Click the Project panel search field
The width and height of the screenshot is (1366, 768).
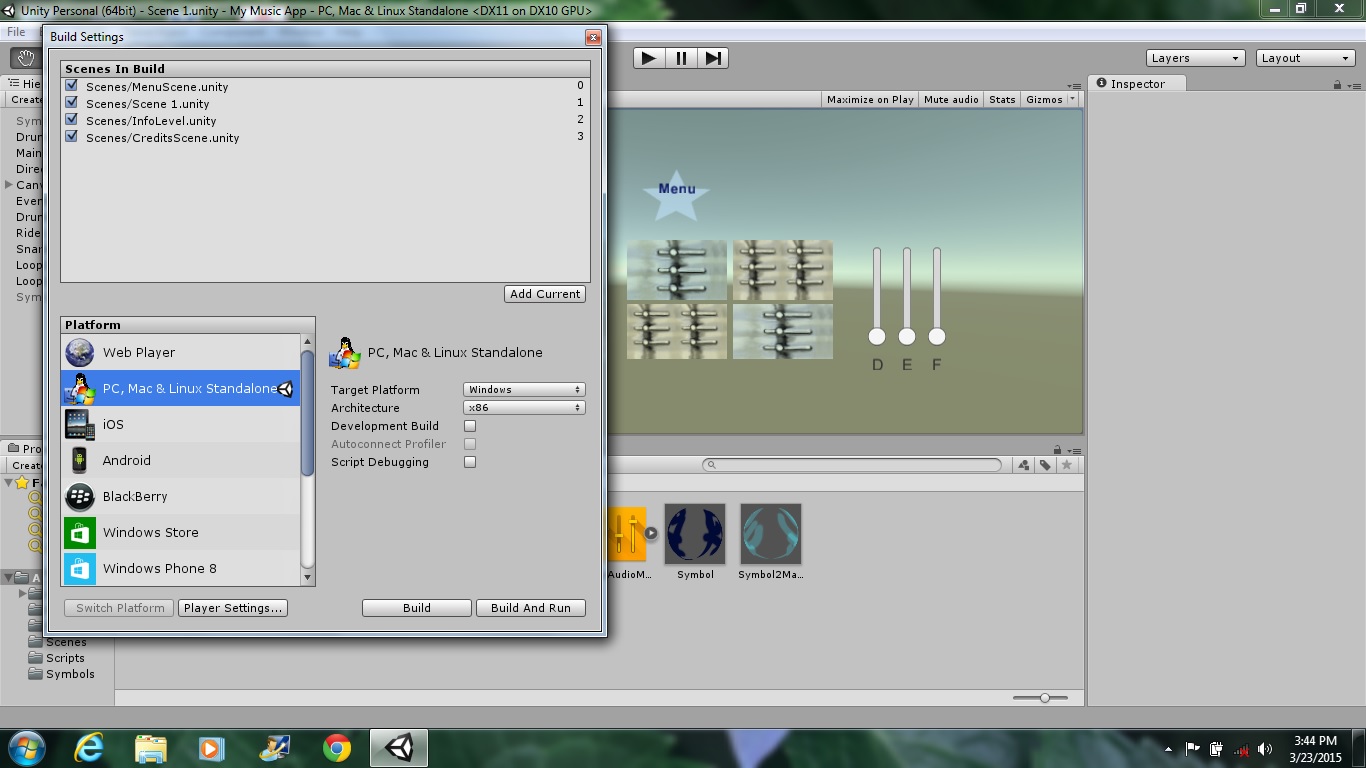click(x=852, y=465)
